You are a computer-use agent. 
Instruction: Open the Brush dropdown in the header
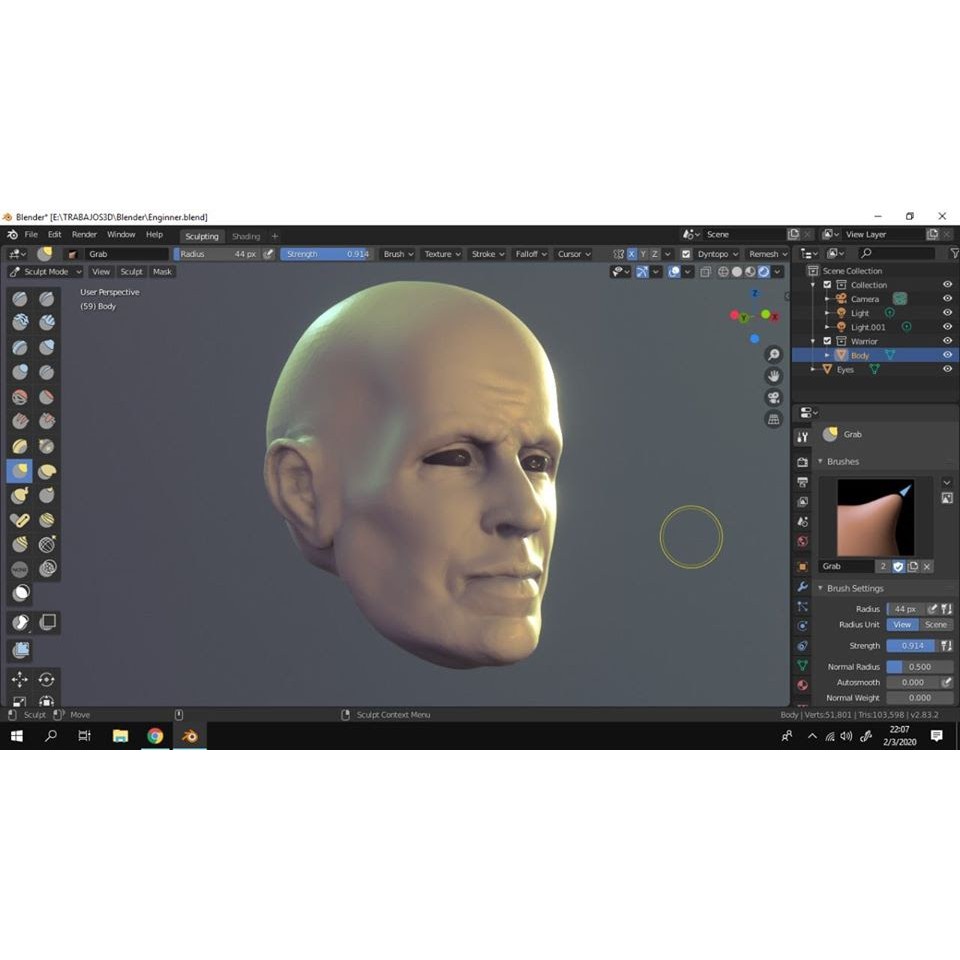(398, 254)
